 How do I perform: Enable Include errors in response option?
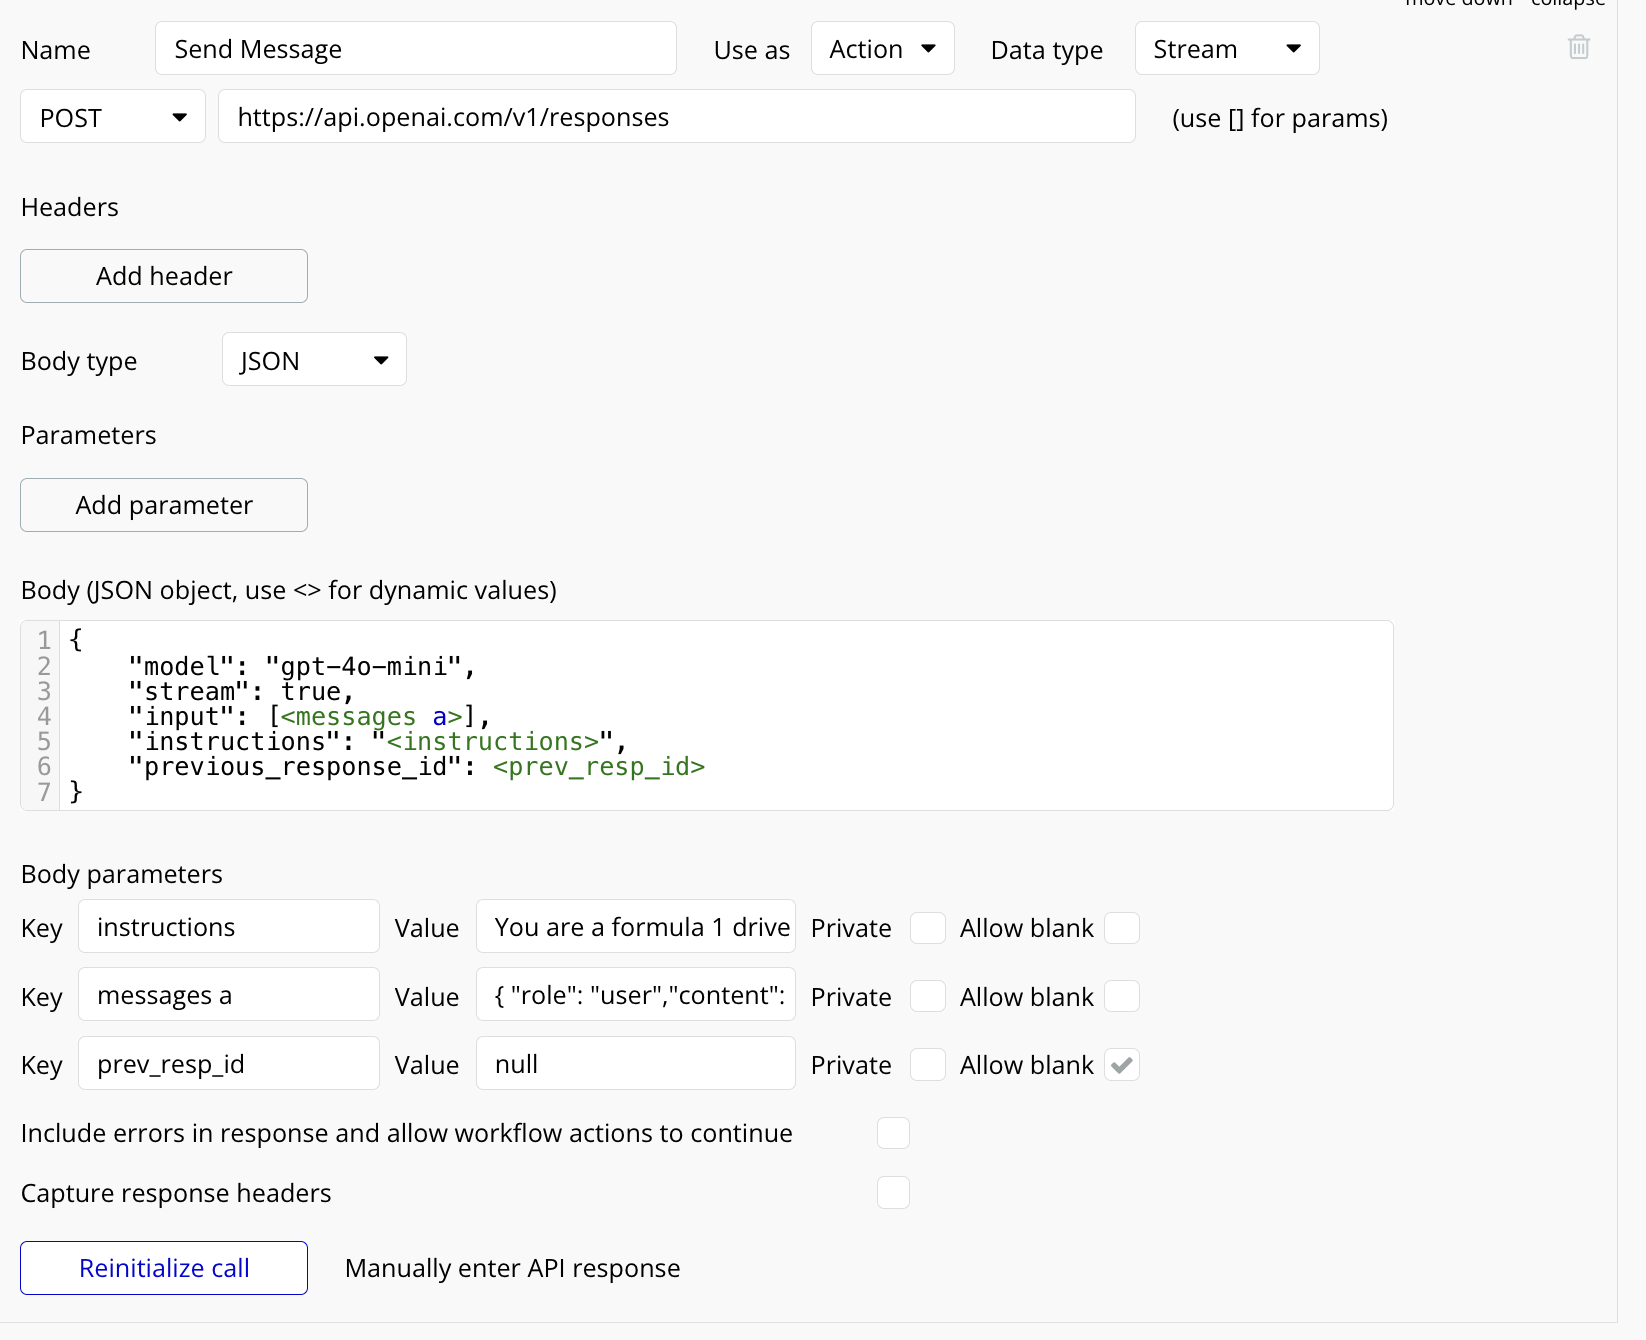coord(893,1133)
